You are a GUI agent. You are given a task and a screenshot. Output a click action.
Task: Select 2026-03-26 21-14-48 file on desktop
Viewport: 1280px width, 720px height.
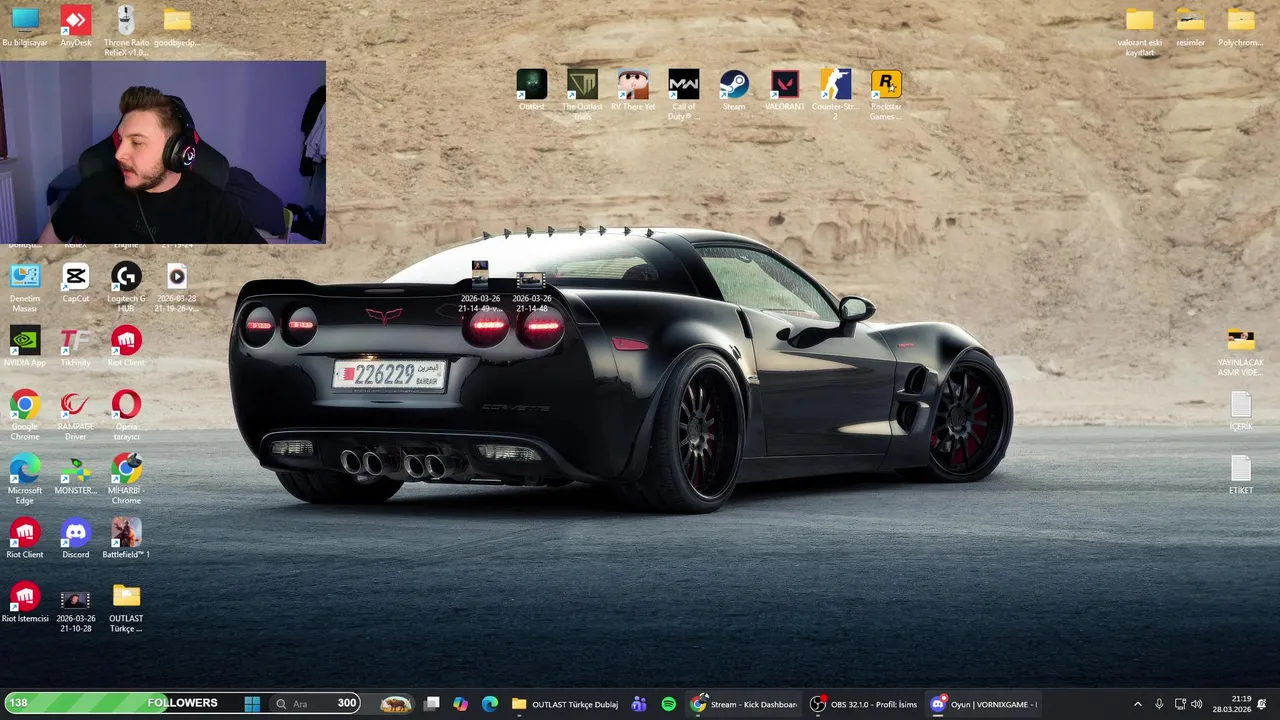(531, 292)
